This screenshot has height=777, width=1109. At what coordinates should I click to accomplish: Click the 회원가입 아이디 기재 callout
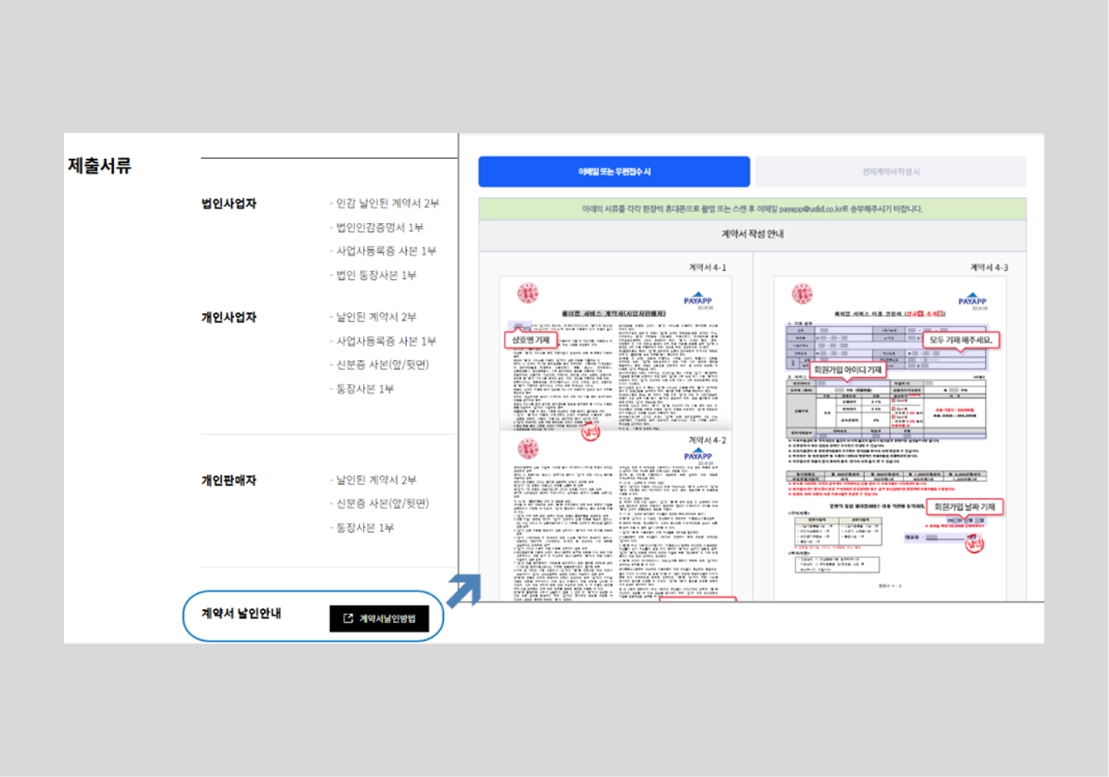click(x=847, y=370)
